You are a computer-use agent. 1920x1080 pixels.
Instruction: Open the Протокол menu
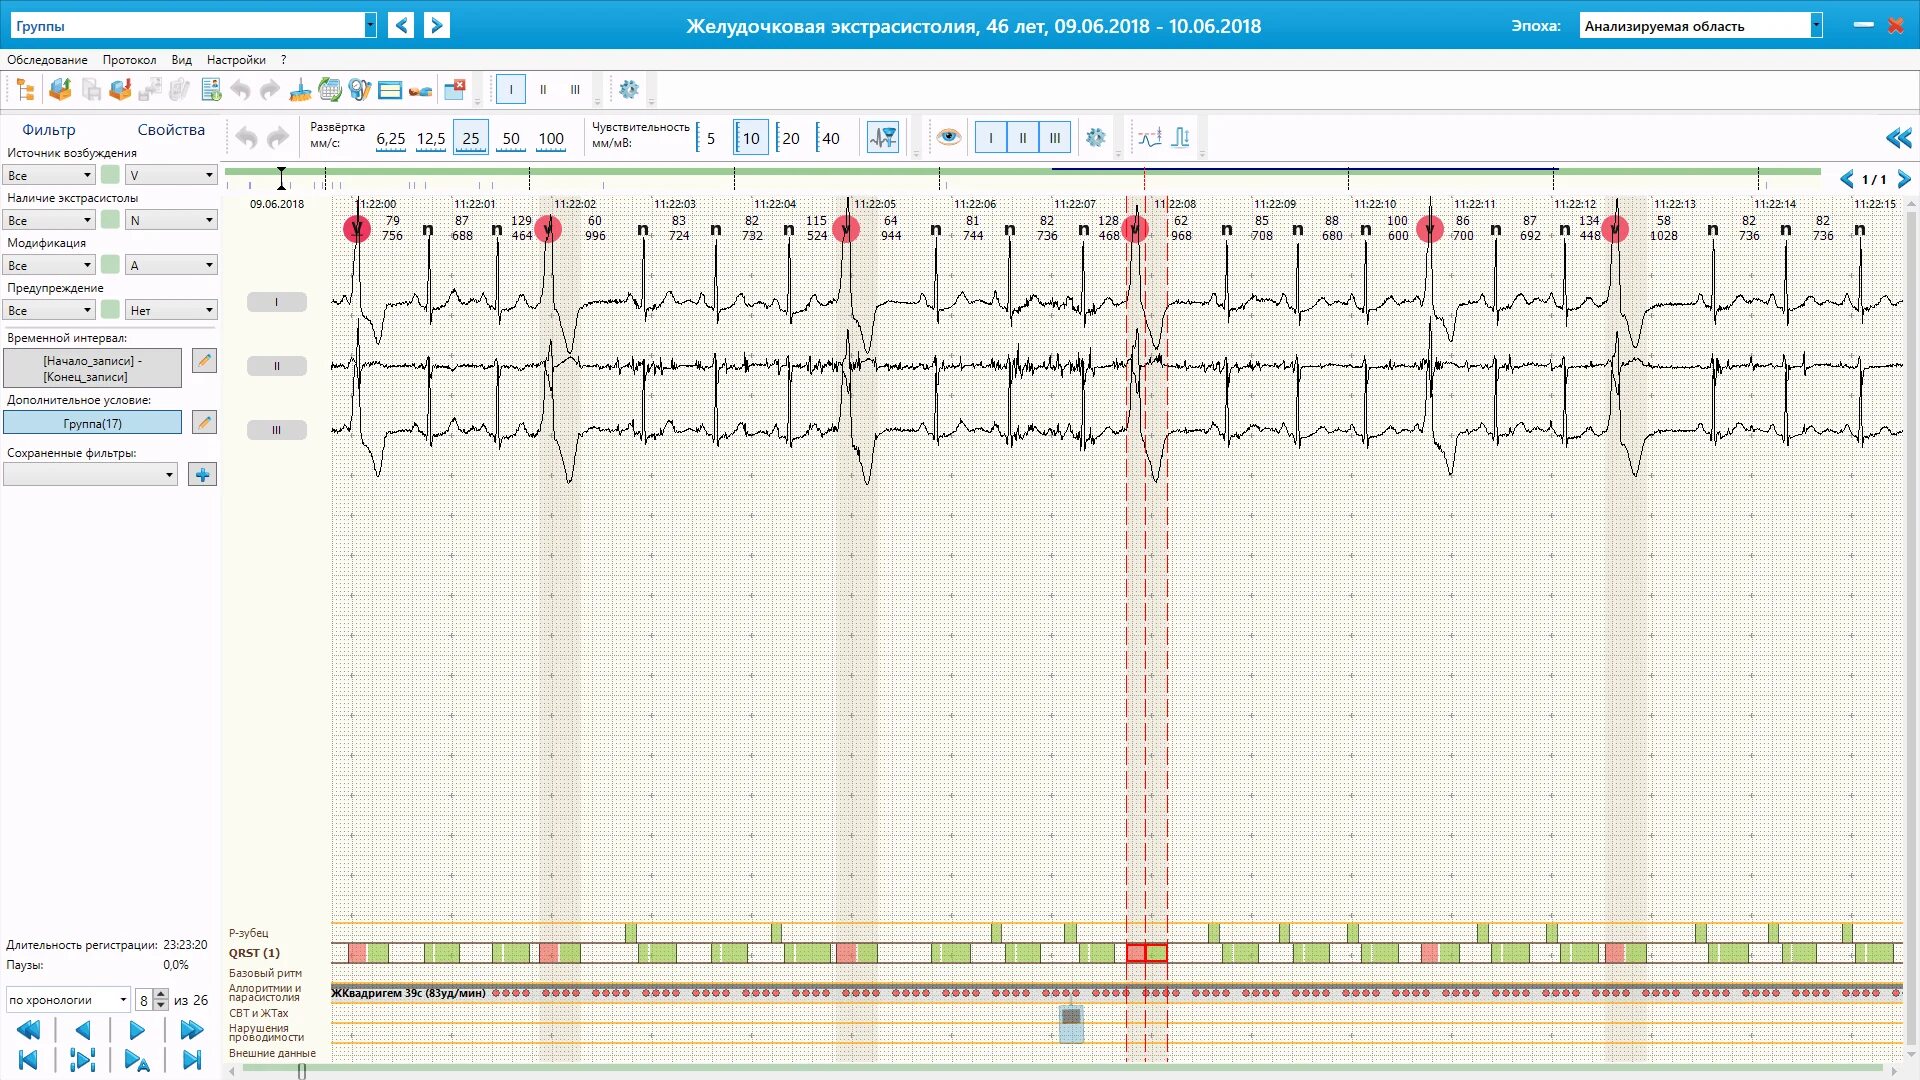pos(129,60)
